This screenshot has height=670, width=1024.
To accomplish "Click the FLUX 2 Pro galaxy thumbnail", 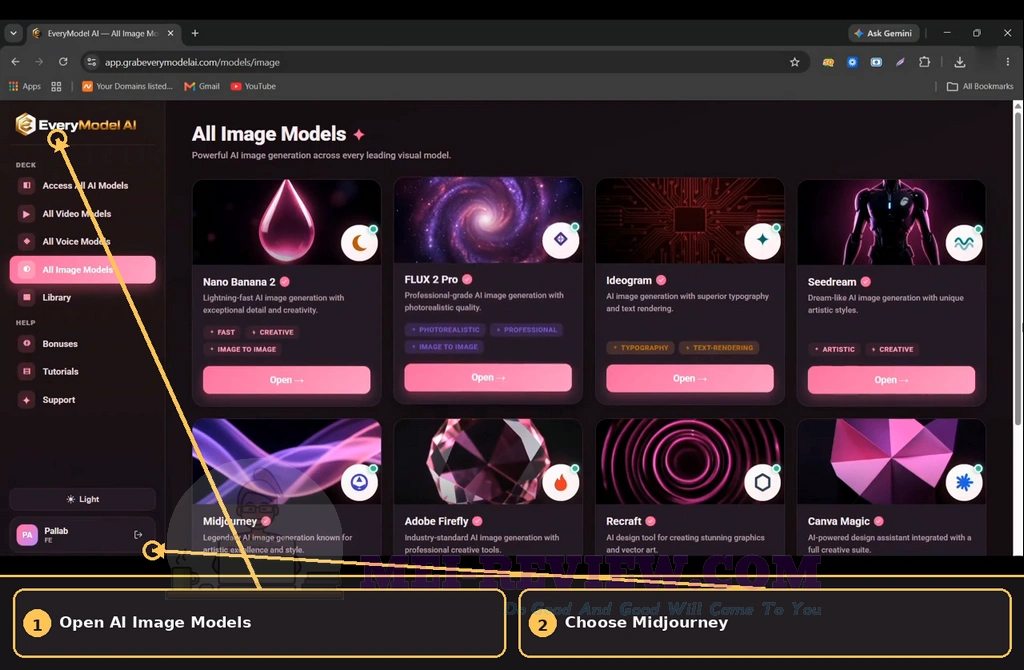I will 488,220.
